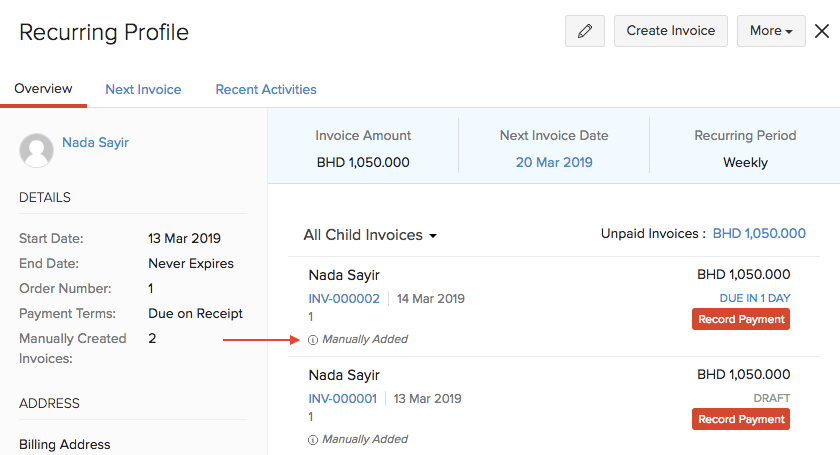Open the unpaid invoices BHD 1,050.000 amount
Image resolution: width=840 pixels, height=455 pixels.
pyautogui.click(x=759, y=233)
